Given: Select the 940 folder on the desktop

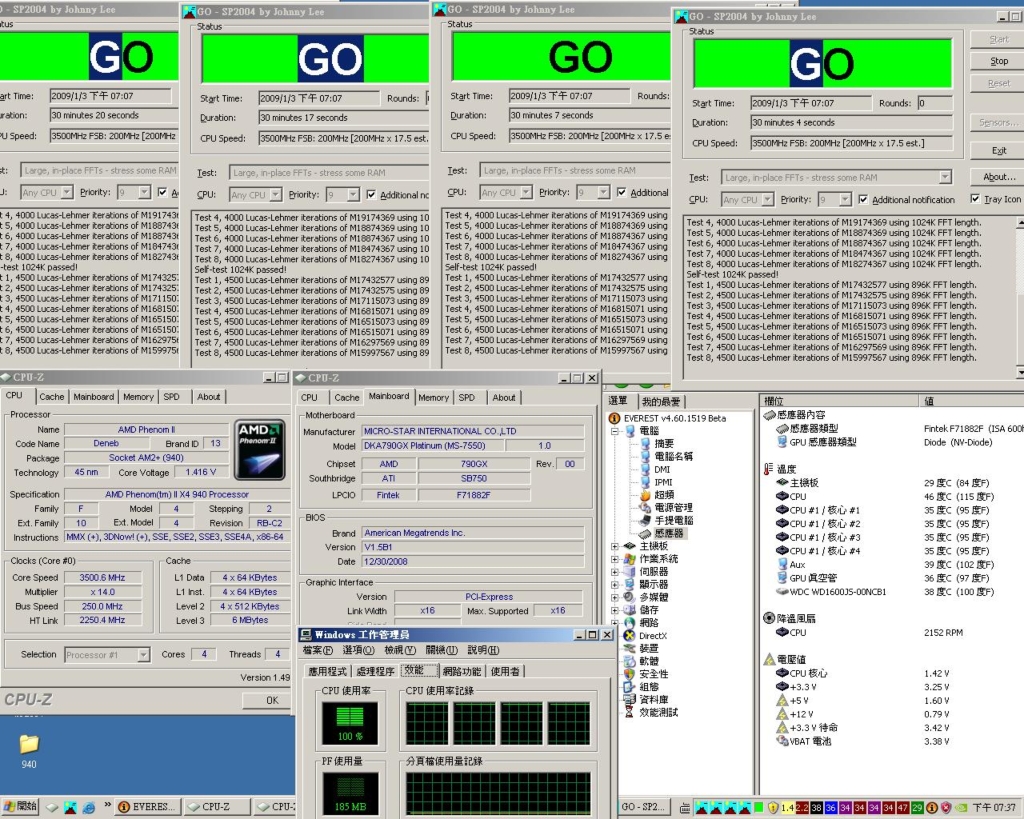Looking at the screenshot, I should click(29, 751).
